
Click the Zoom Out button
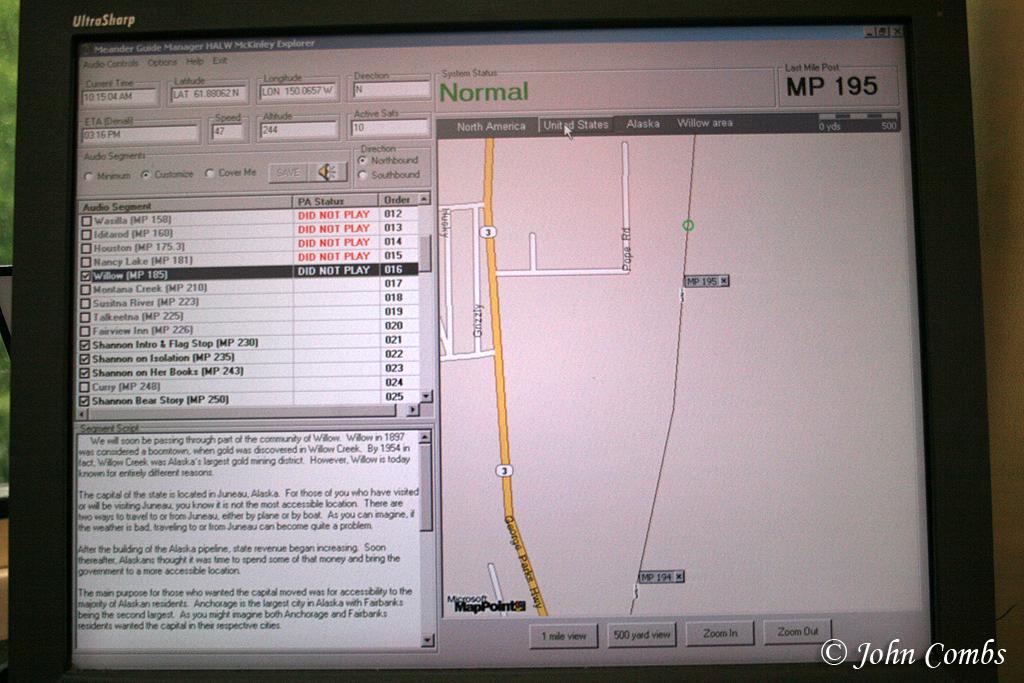tap(797, 631)
